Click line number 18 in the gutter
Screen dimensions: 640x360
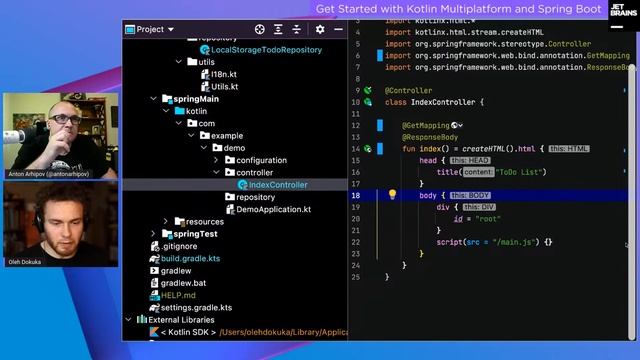coord(356,196)
